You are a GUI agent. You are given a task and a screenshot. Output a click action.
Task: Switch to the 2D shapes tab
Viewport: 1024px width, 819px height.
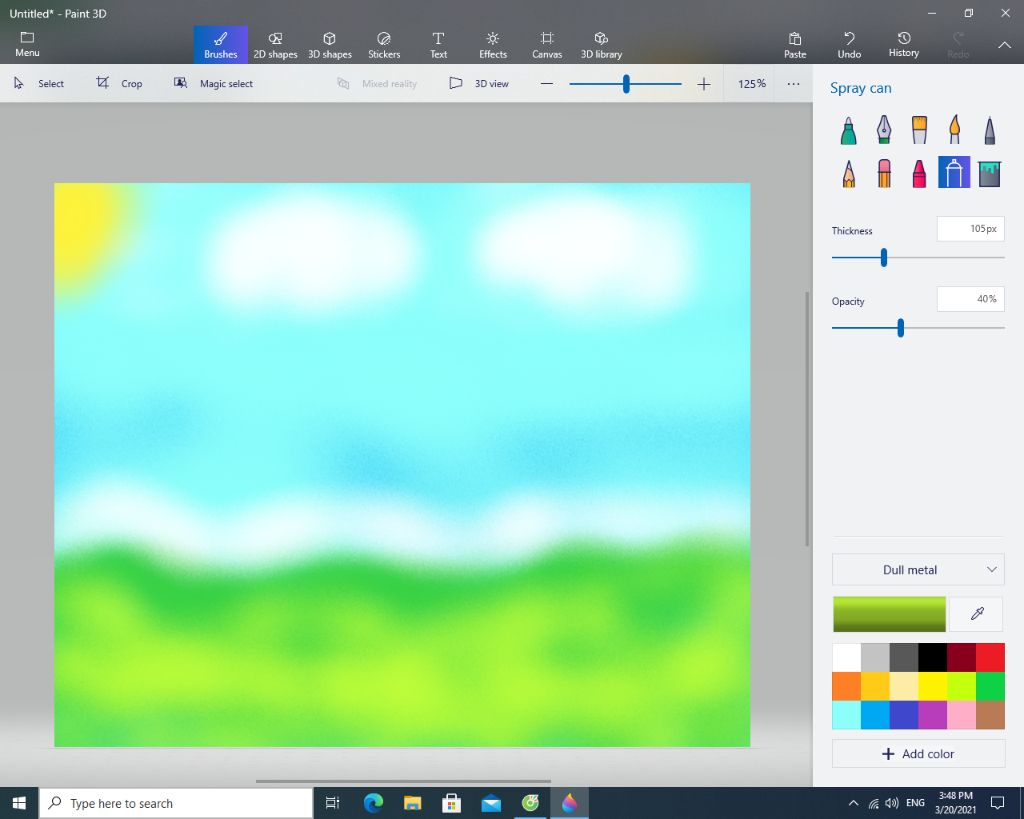tap(275, 45)
